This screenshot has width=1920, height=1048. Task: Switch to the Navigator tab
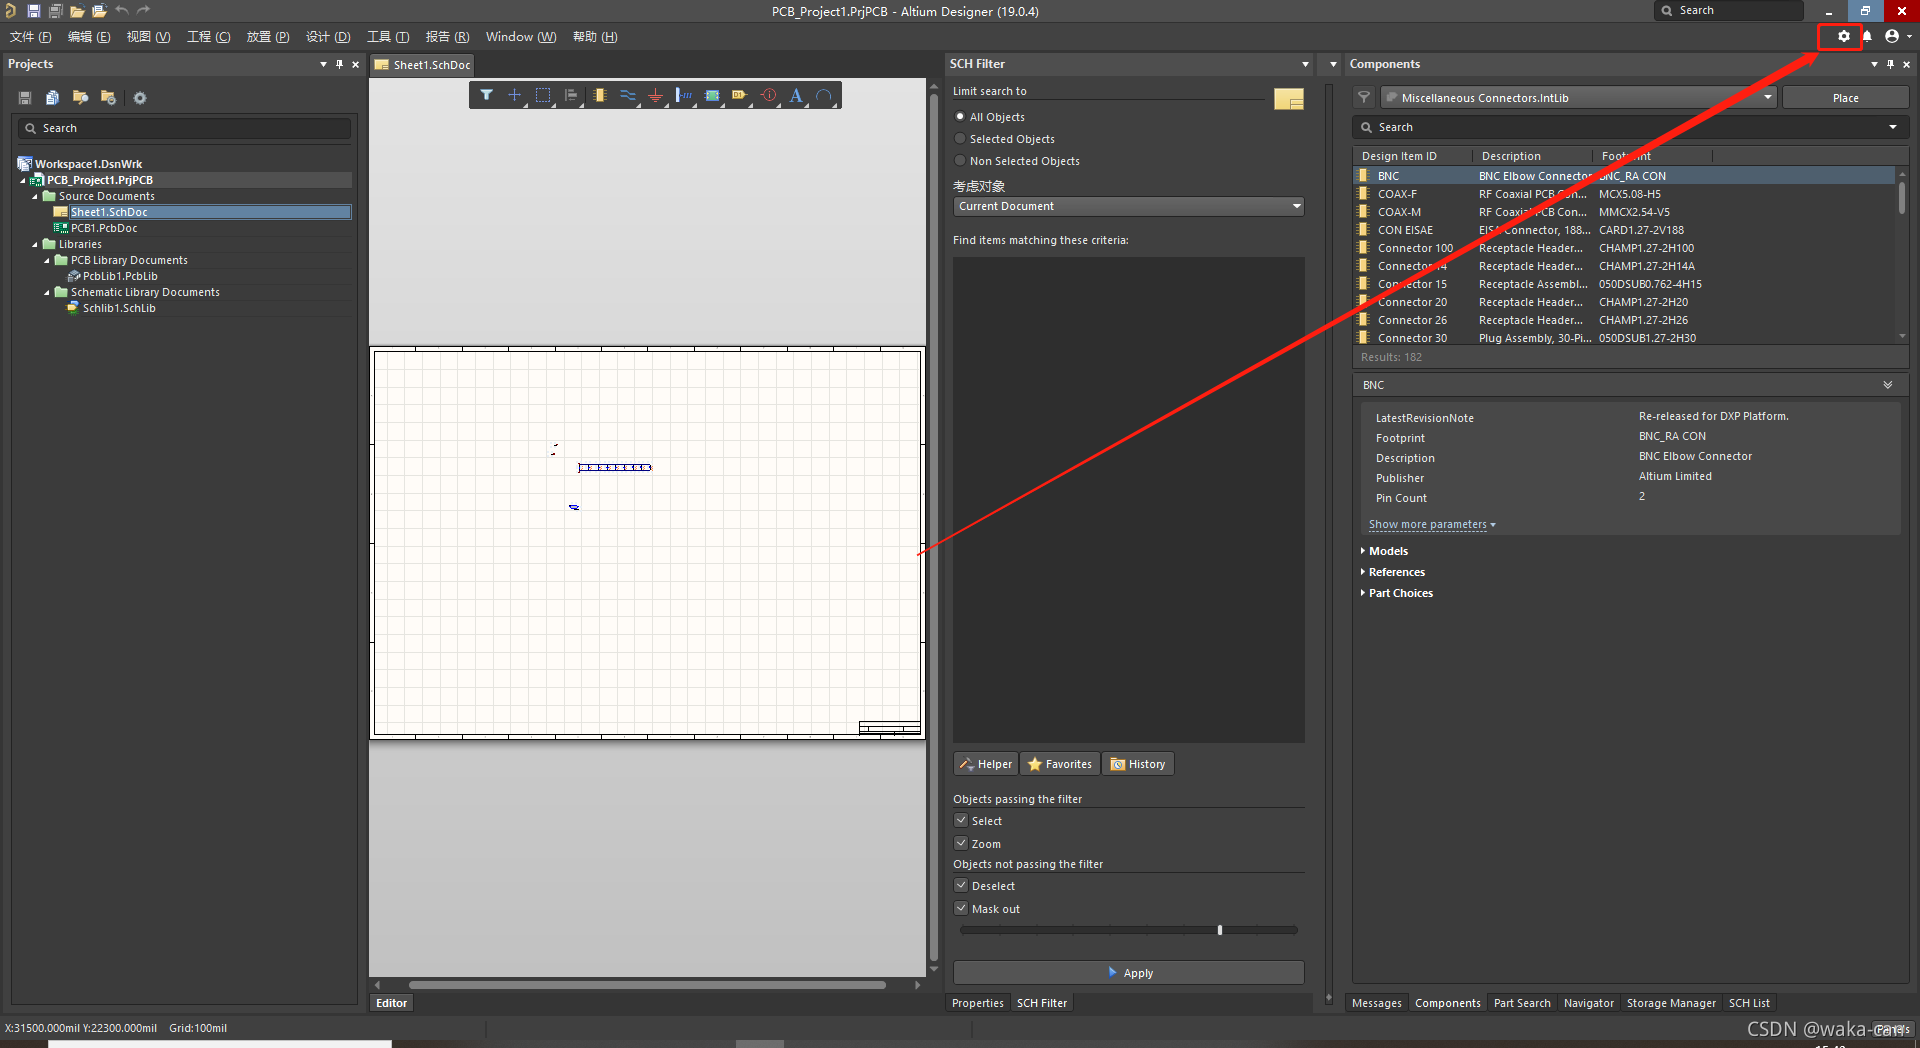click(x=1589, y=1003)
